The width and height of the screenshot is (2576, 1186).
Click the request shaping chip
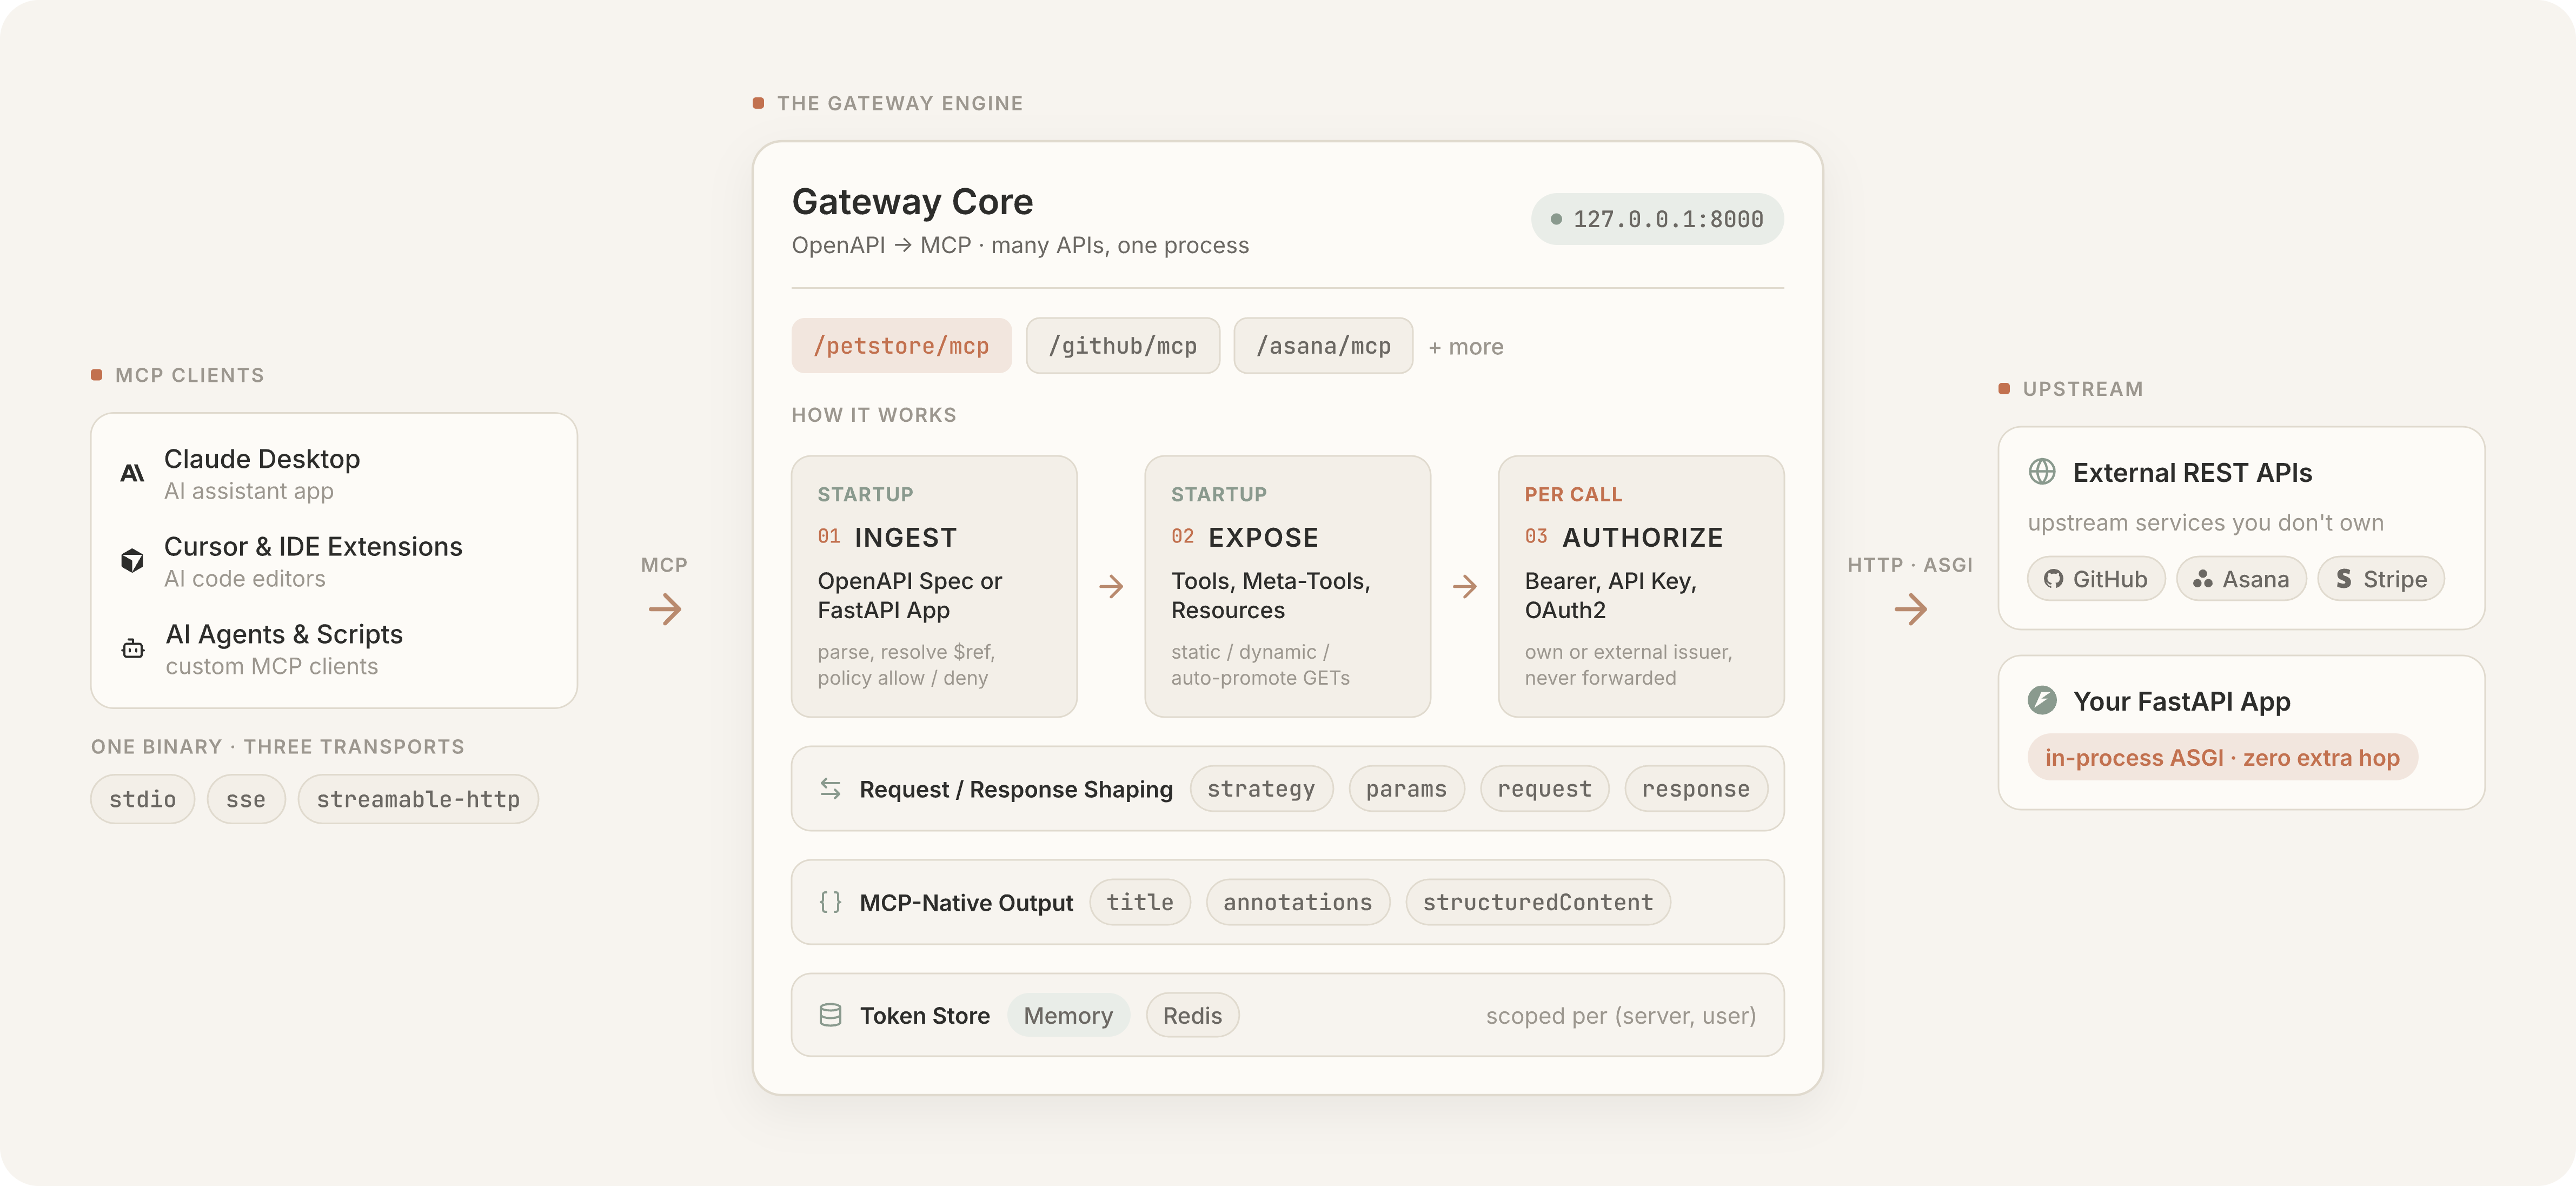coord(1544,788)
